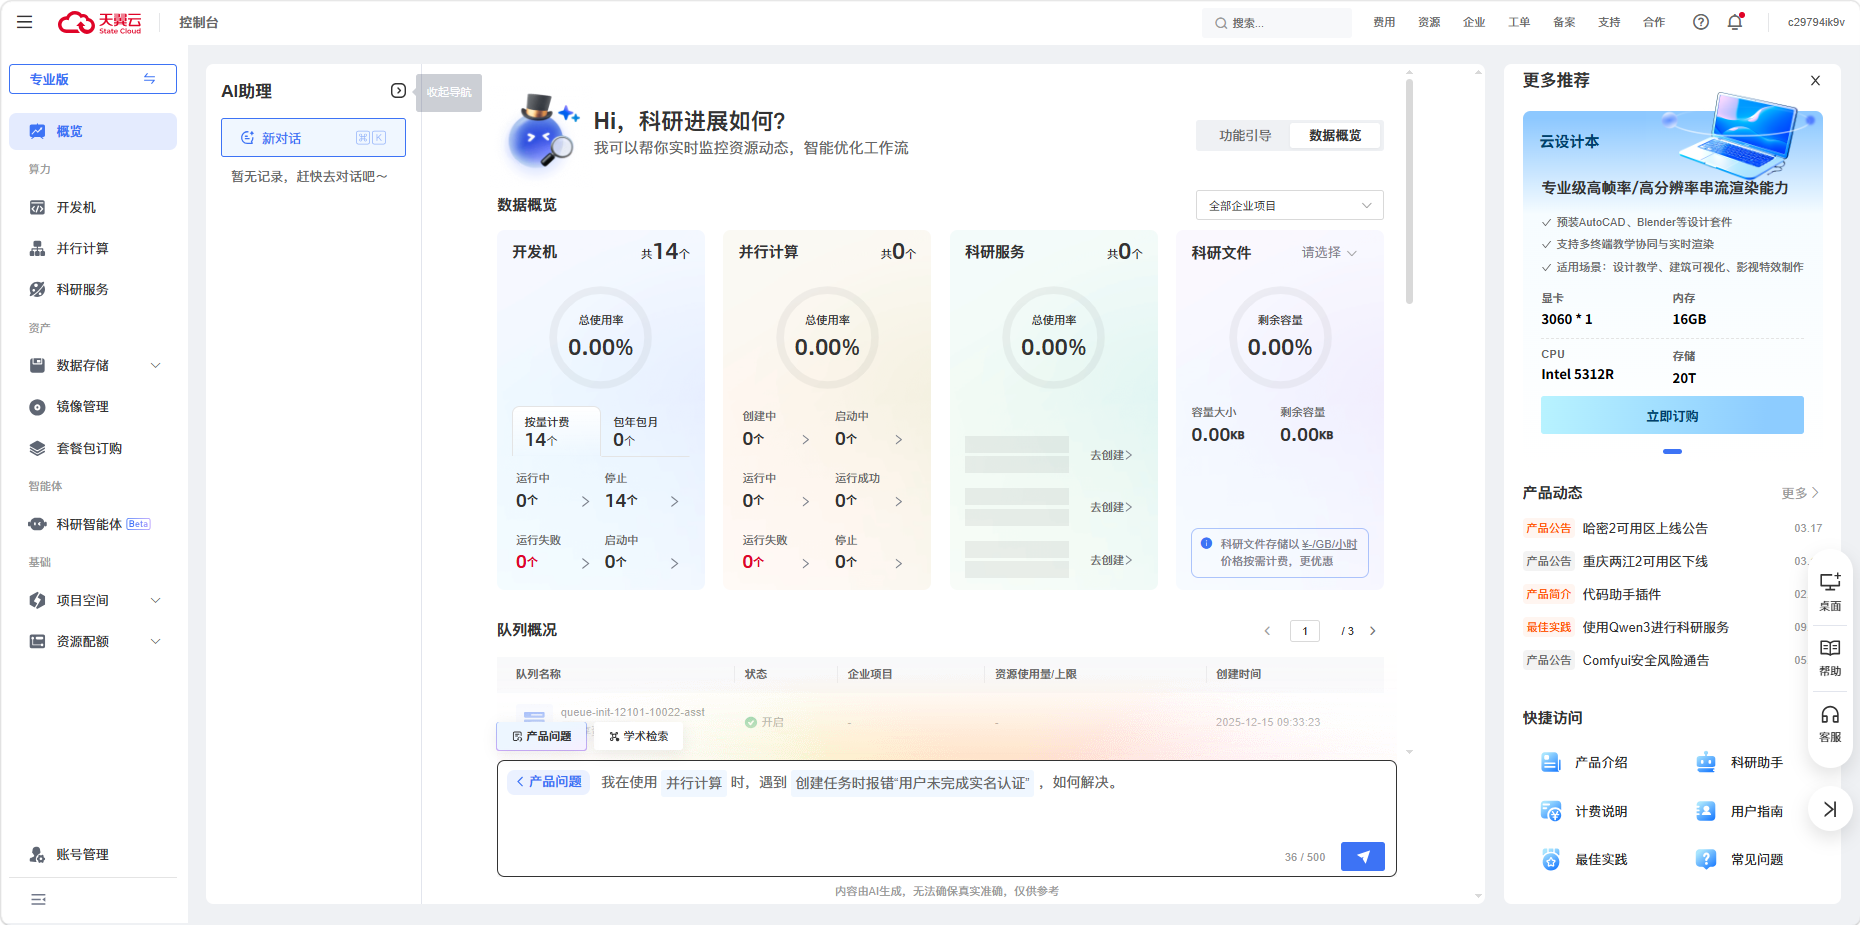Click the notification bell icon
This screenshot has width=1860, height=925.
(1735, 22)
